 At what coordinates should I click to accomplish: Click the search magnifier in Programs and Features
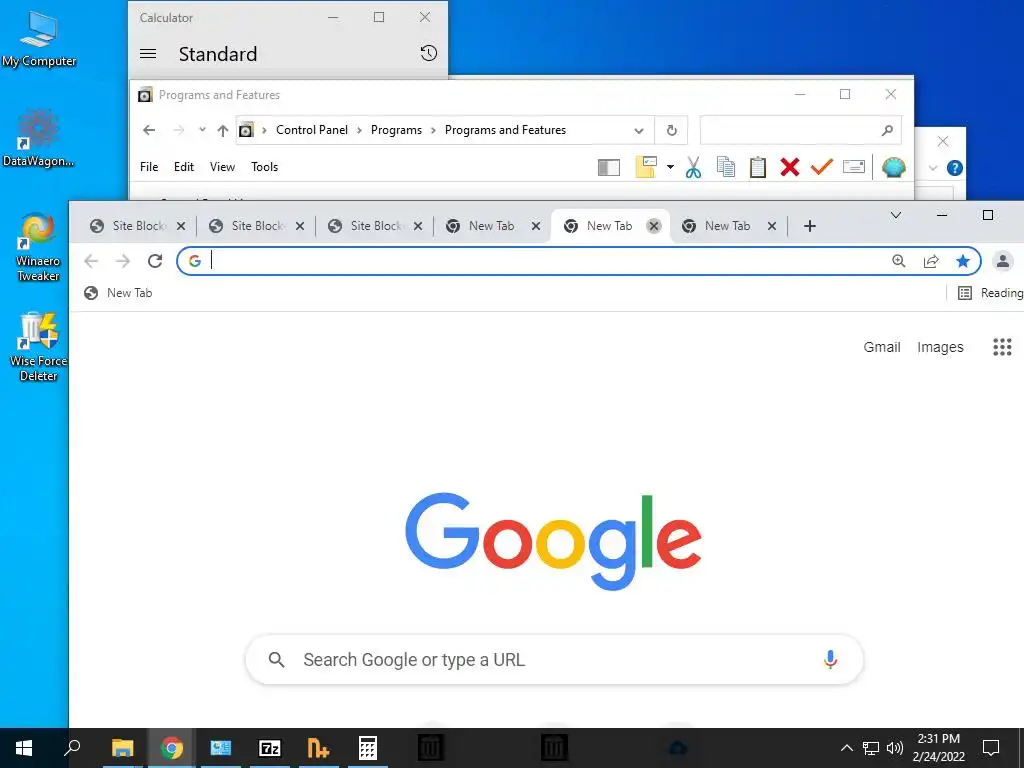pyautogui.click(x=887, y=130)
